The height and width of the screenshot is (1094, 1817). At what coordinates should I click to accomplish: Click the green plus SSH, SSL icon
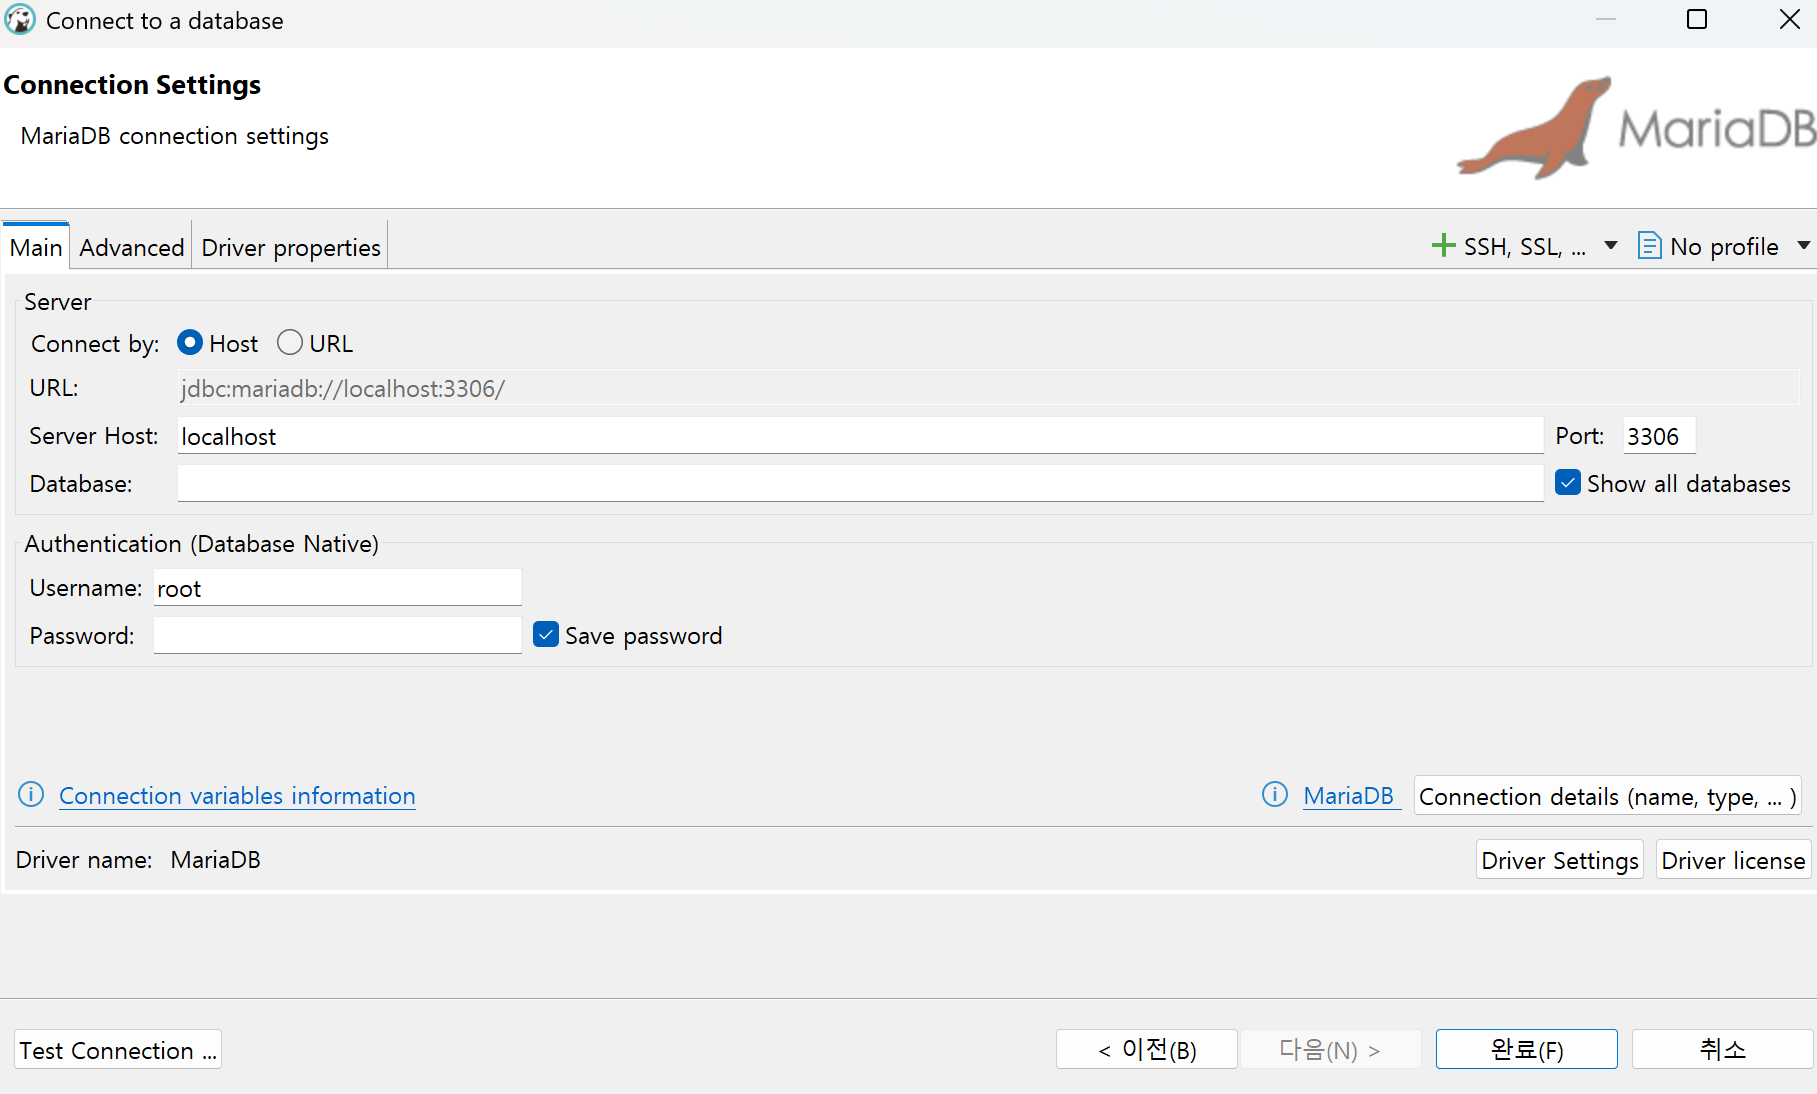tap(1443, 246)
